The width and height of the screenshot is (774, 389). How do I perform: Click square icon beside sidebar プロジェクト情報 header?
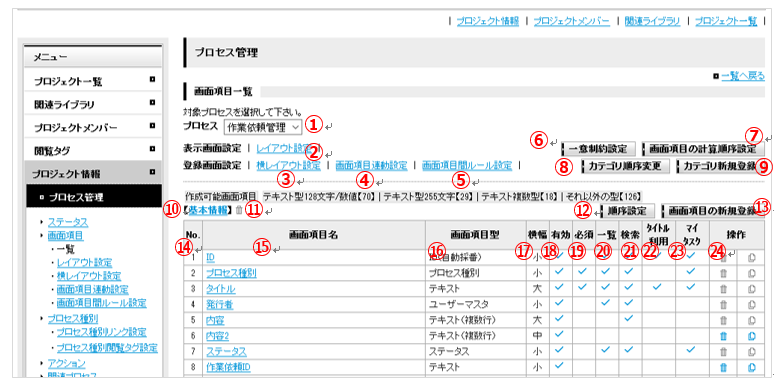tap(153, 172)
